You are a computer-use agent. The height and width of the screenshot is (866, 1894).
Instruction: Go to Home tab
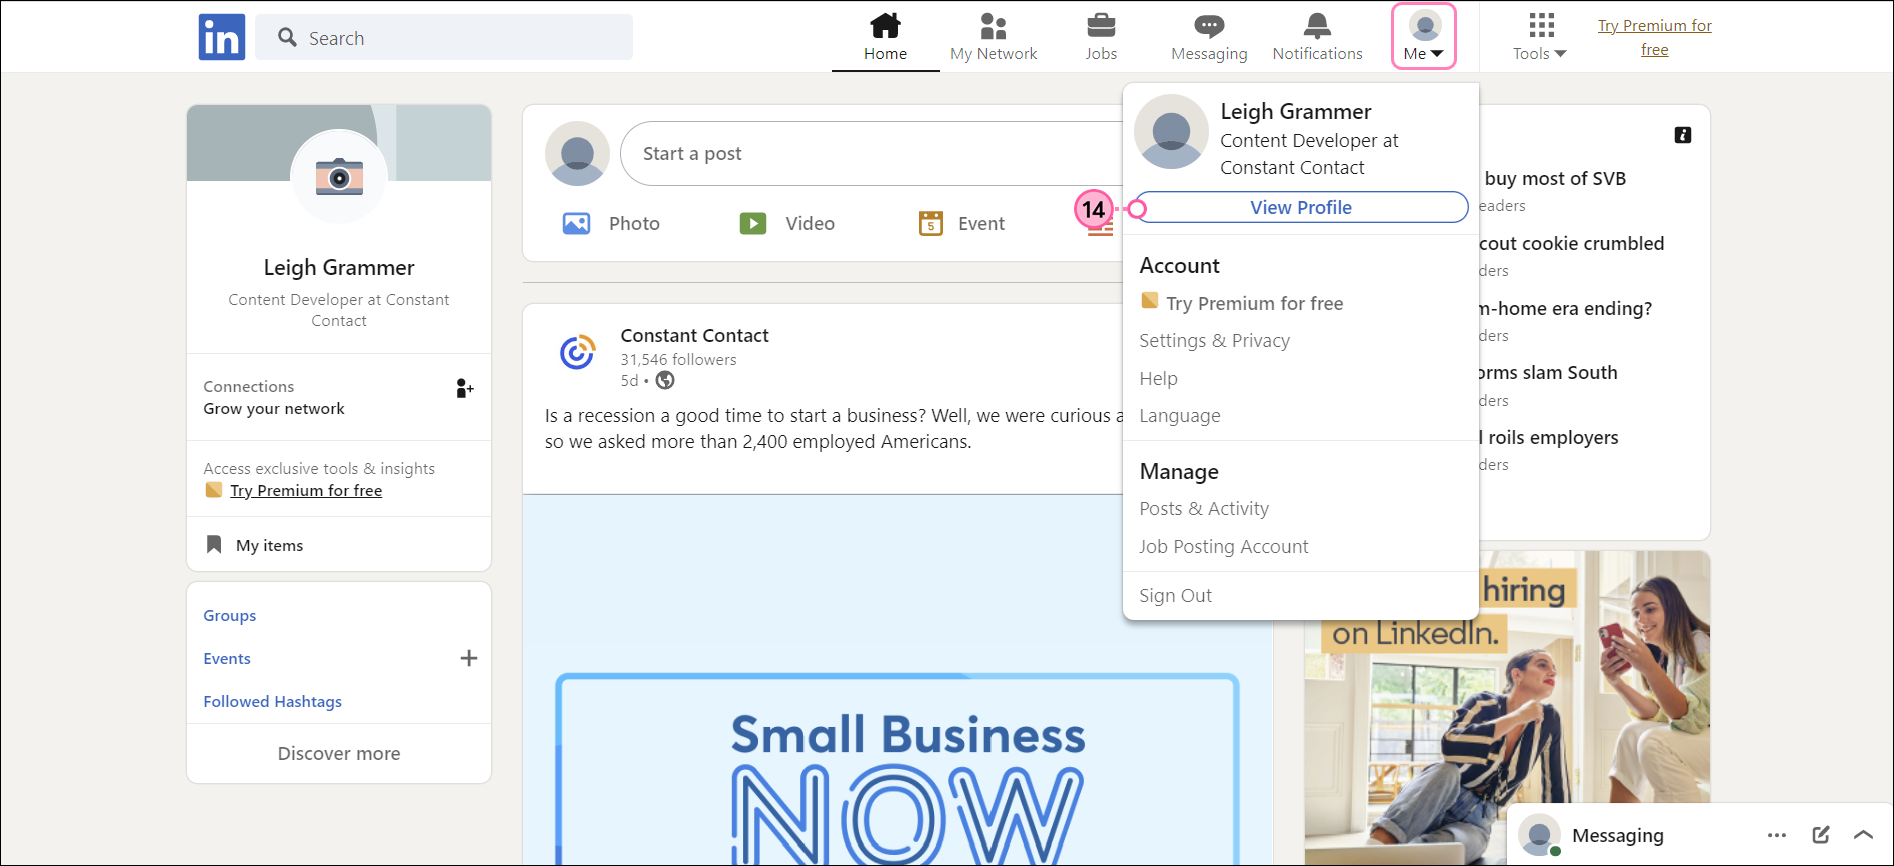886,38
